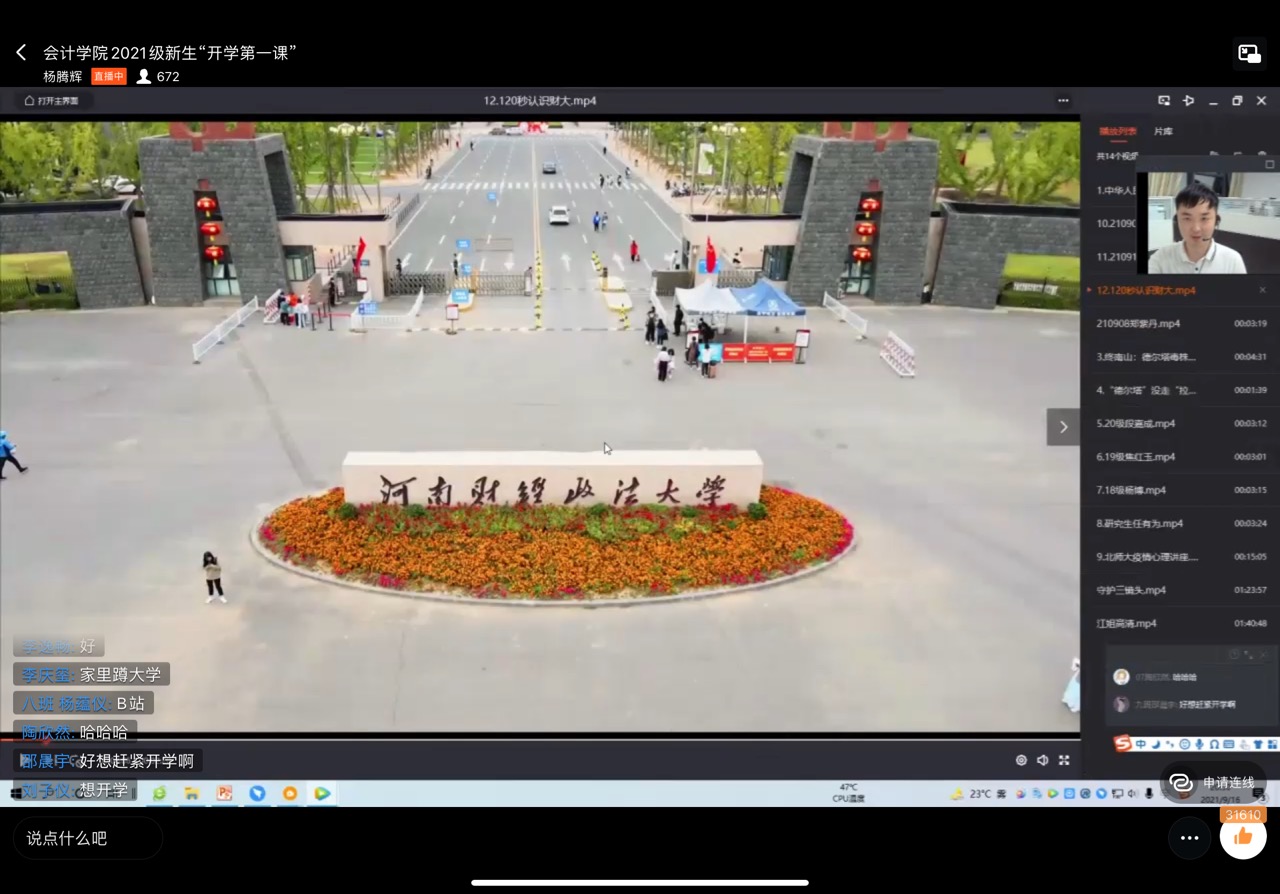Open the PowerPoint taskbar icon

click(225, 793)
